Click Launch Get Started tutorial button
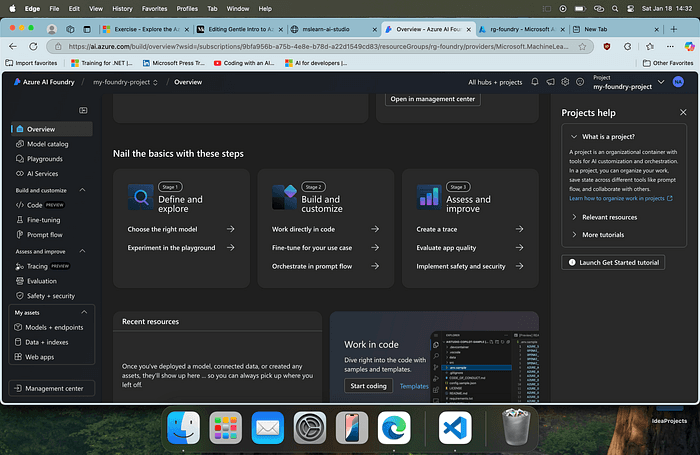 613,263
